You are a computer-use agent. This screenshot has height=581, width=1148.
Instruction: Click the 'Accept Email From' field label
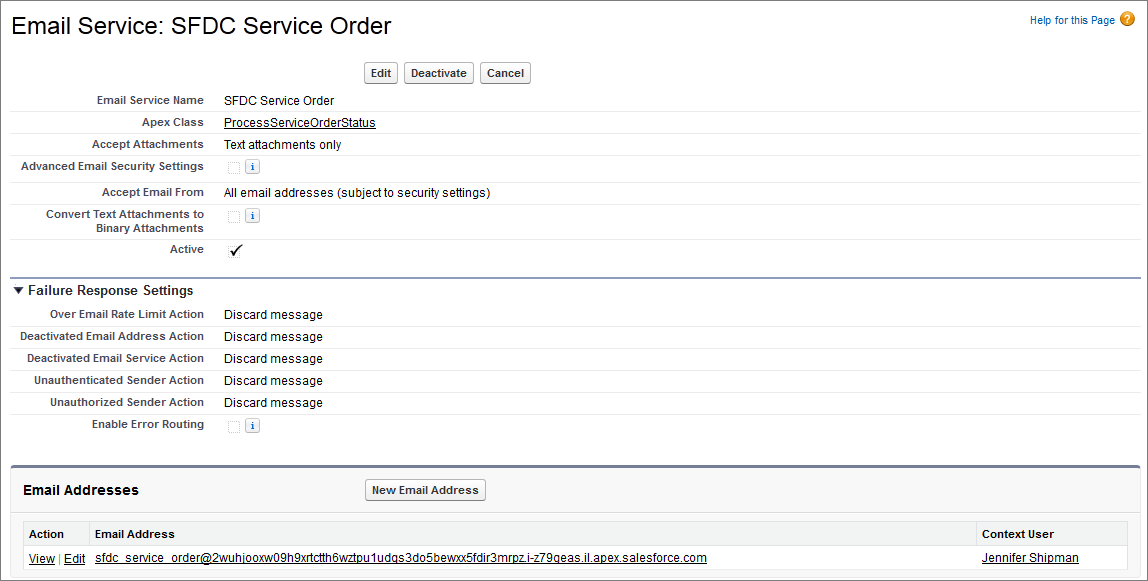pyautogui.click(x=153, y=192)
